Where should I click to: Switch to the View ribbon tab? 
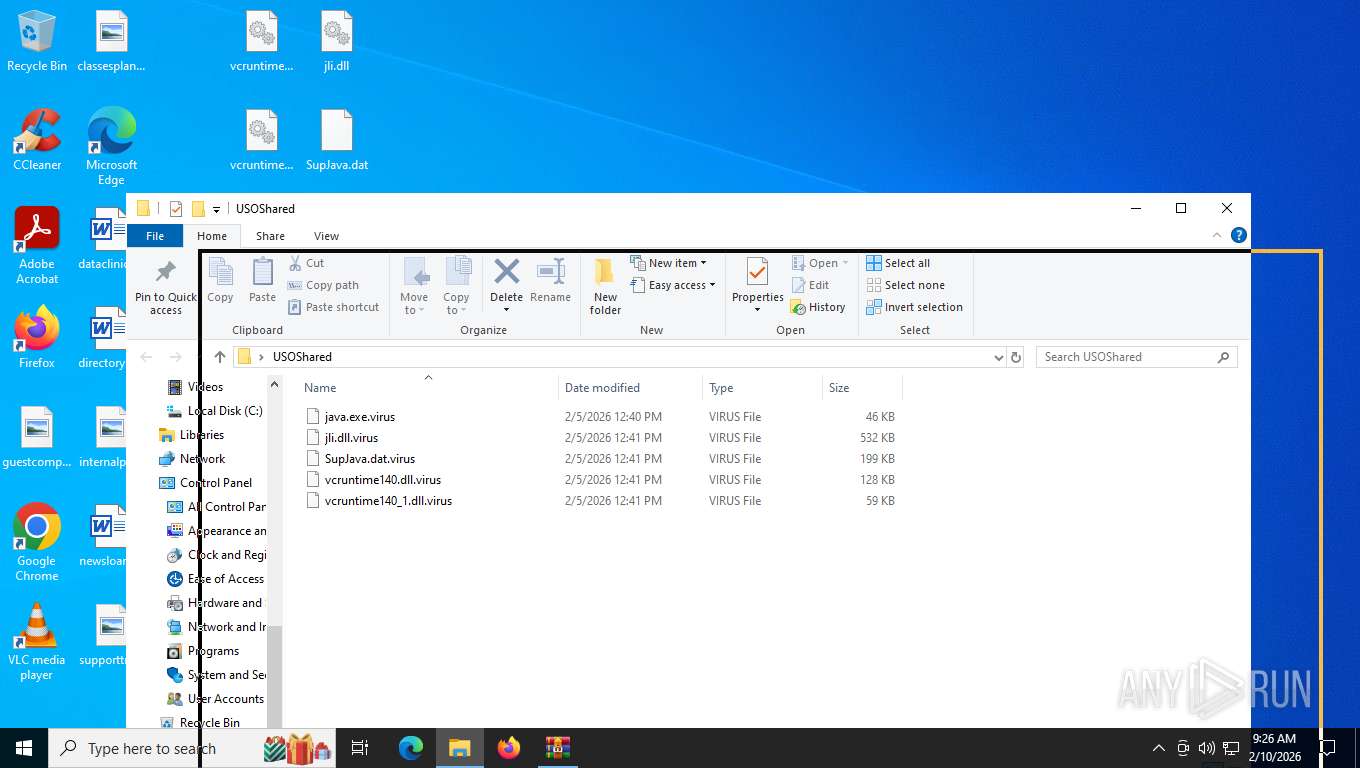(327, 236)
